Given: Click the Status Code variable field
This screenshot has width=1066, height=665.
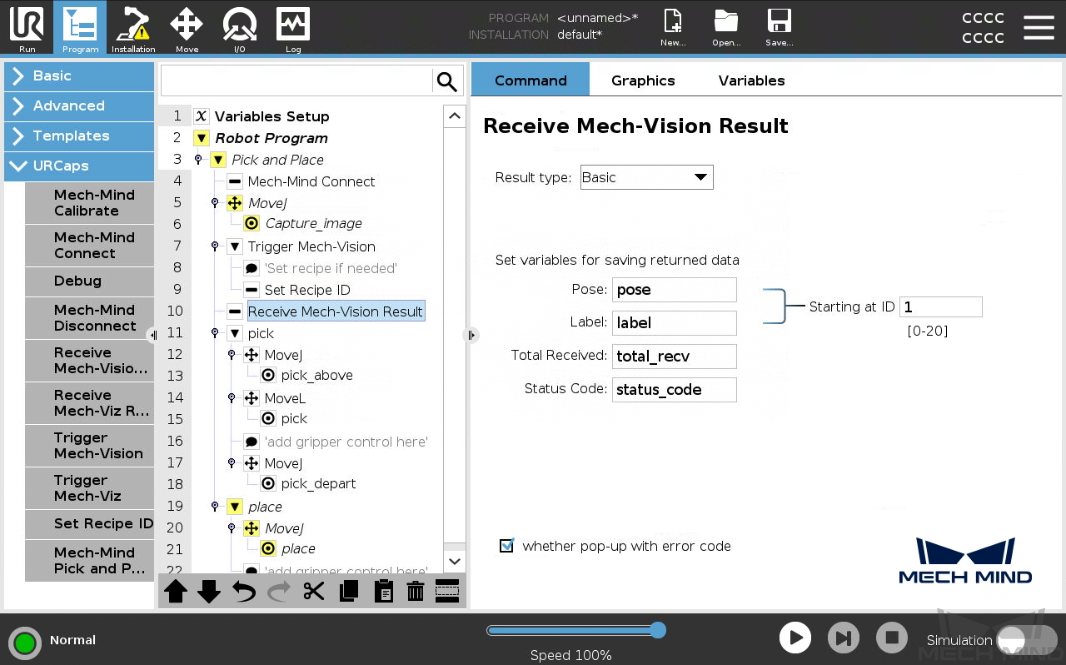Looking at the screenshot, I should coord(674,390).
